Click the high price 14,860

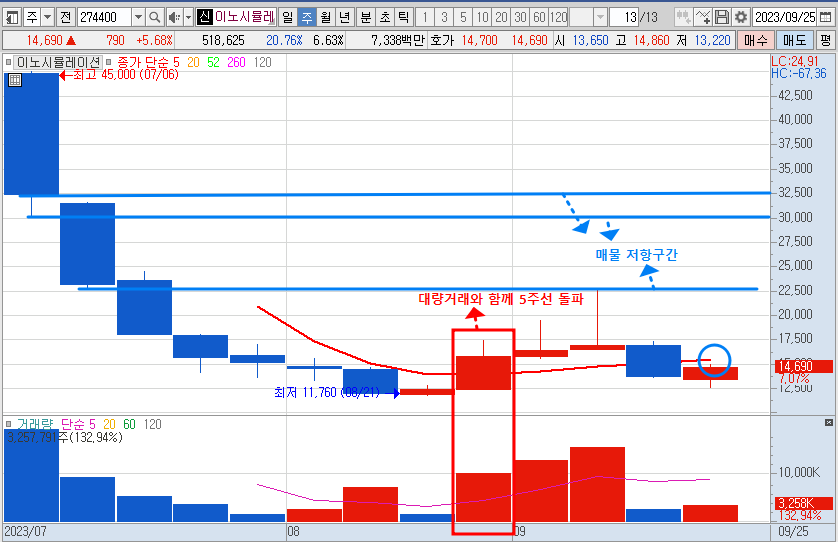pos(651,40)
